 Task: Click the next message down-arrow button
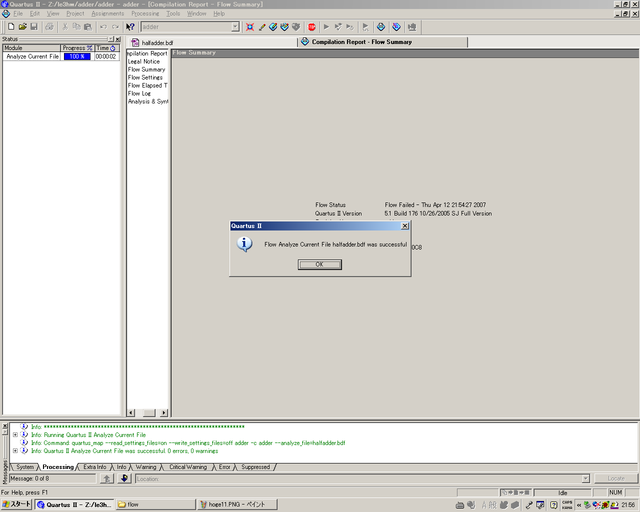pos(124,479)
